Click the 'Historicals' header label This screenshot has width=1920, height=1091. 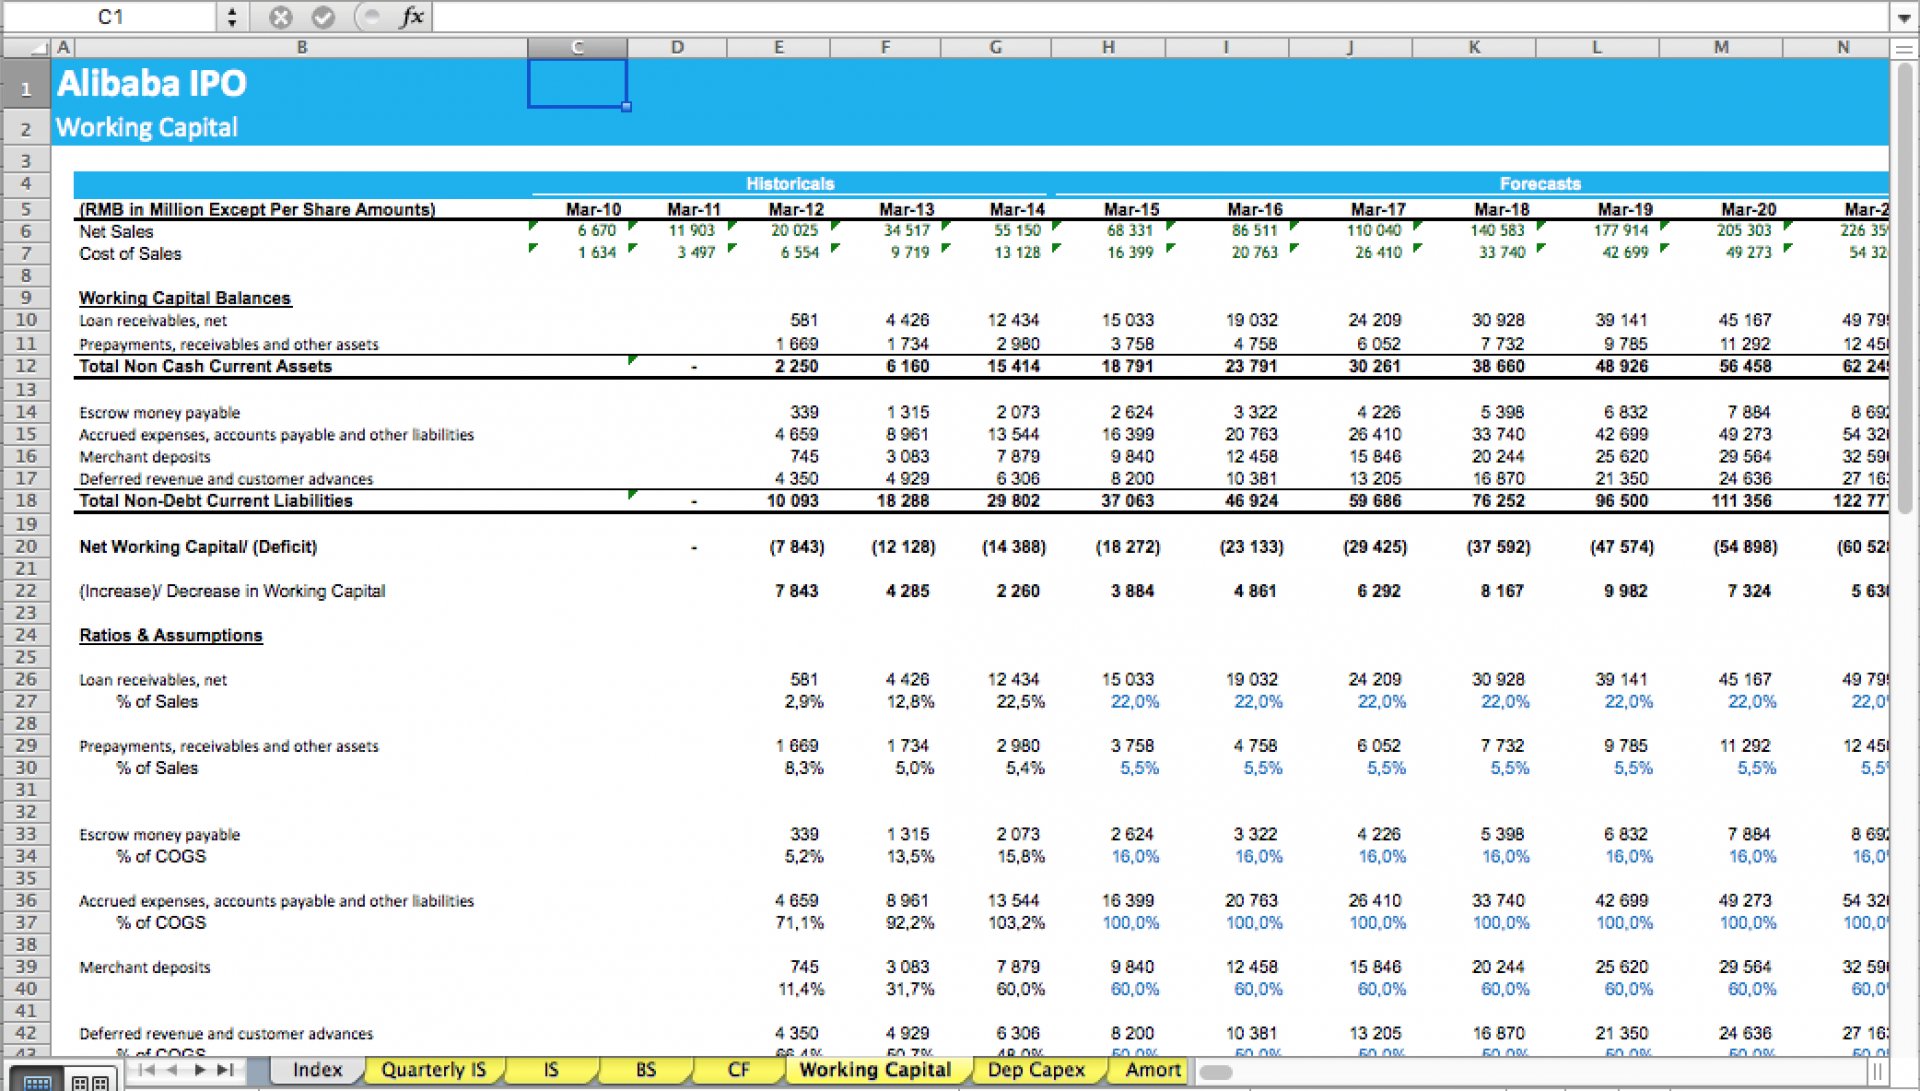(790, 184)
